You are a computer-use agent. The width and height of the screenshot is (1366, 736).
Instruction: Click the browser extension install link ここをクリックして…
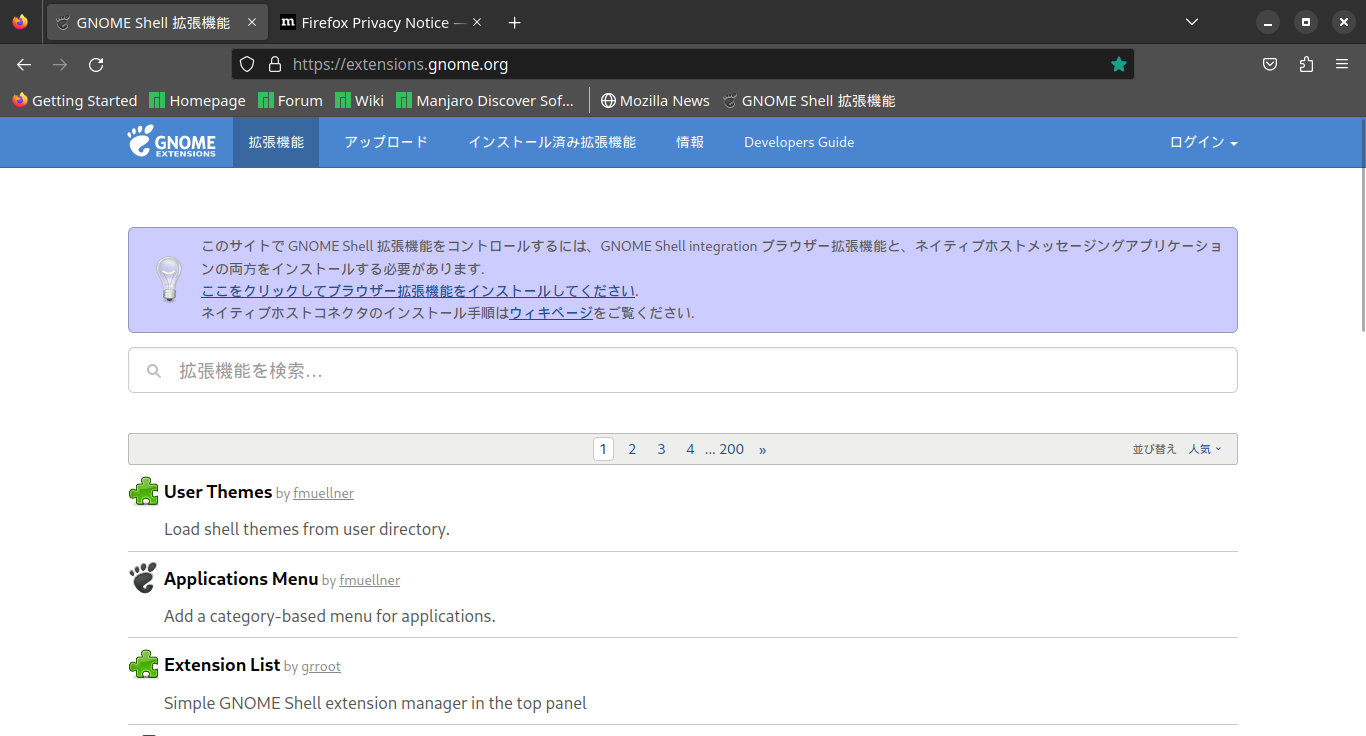(418, 291)
